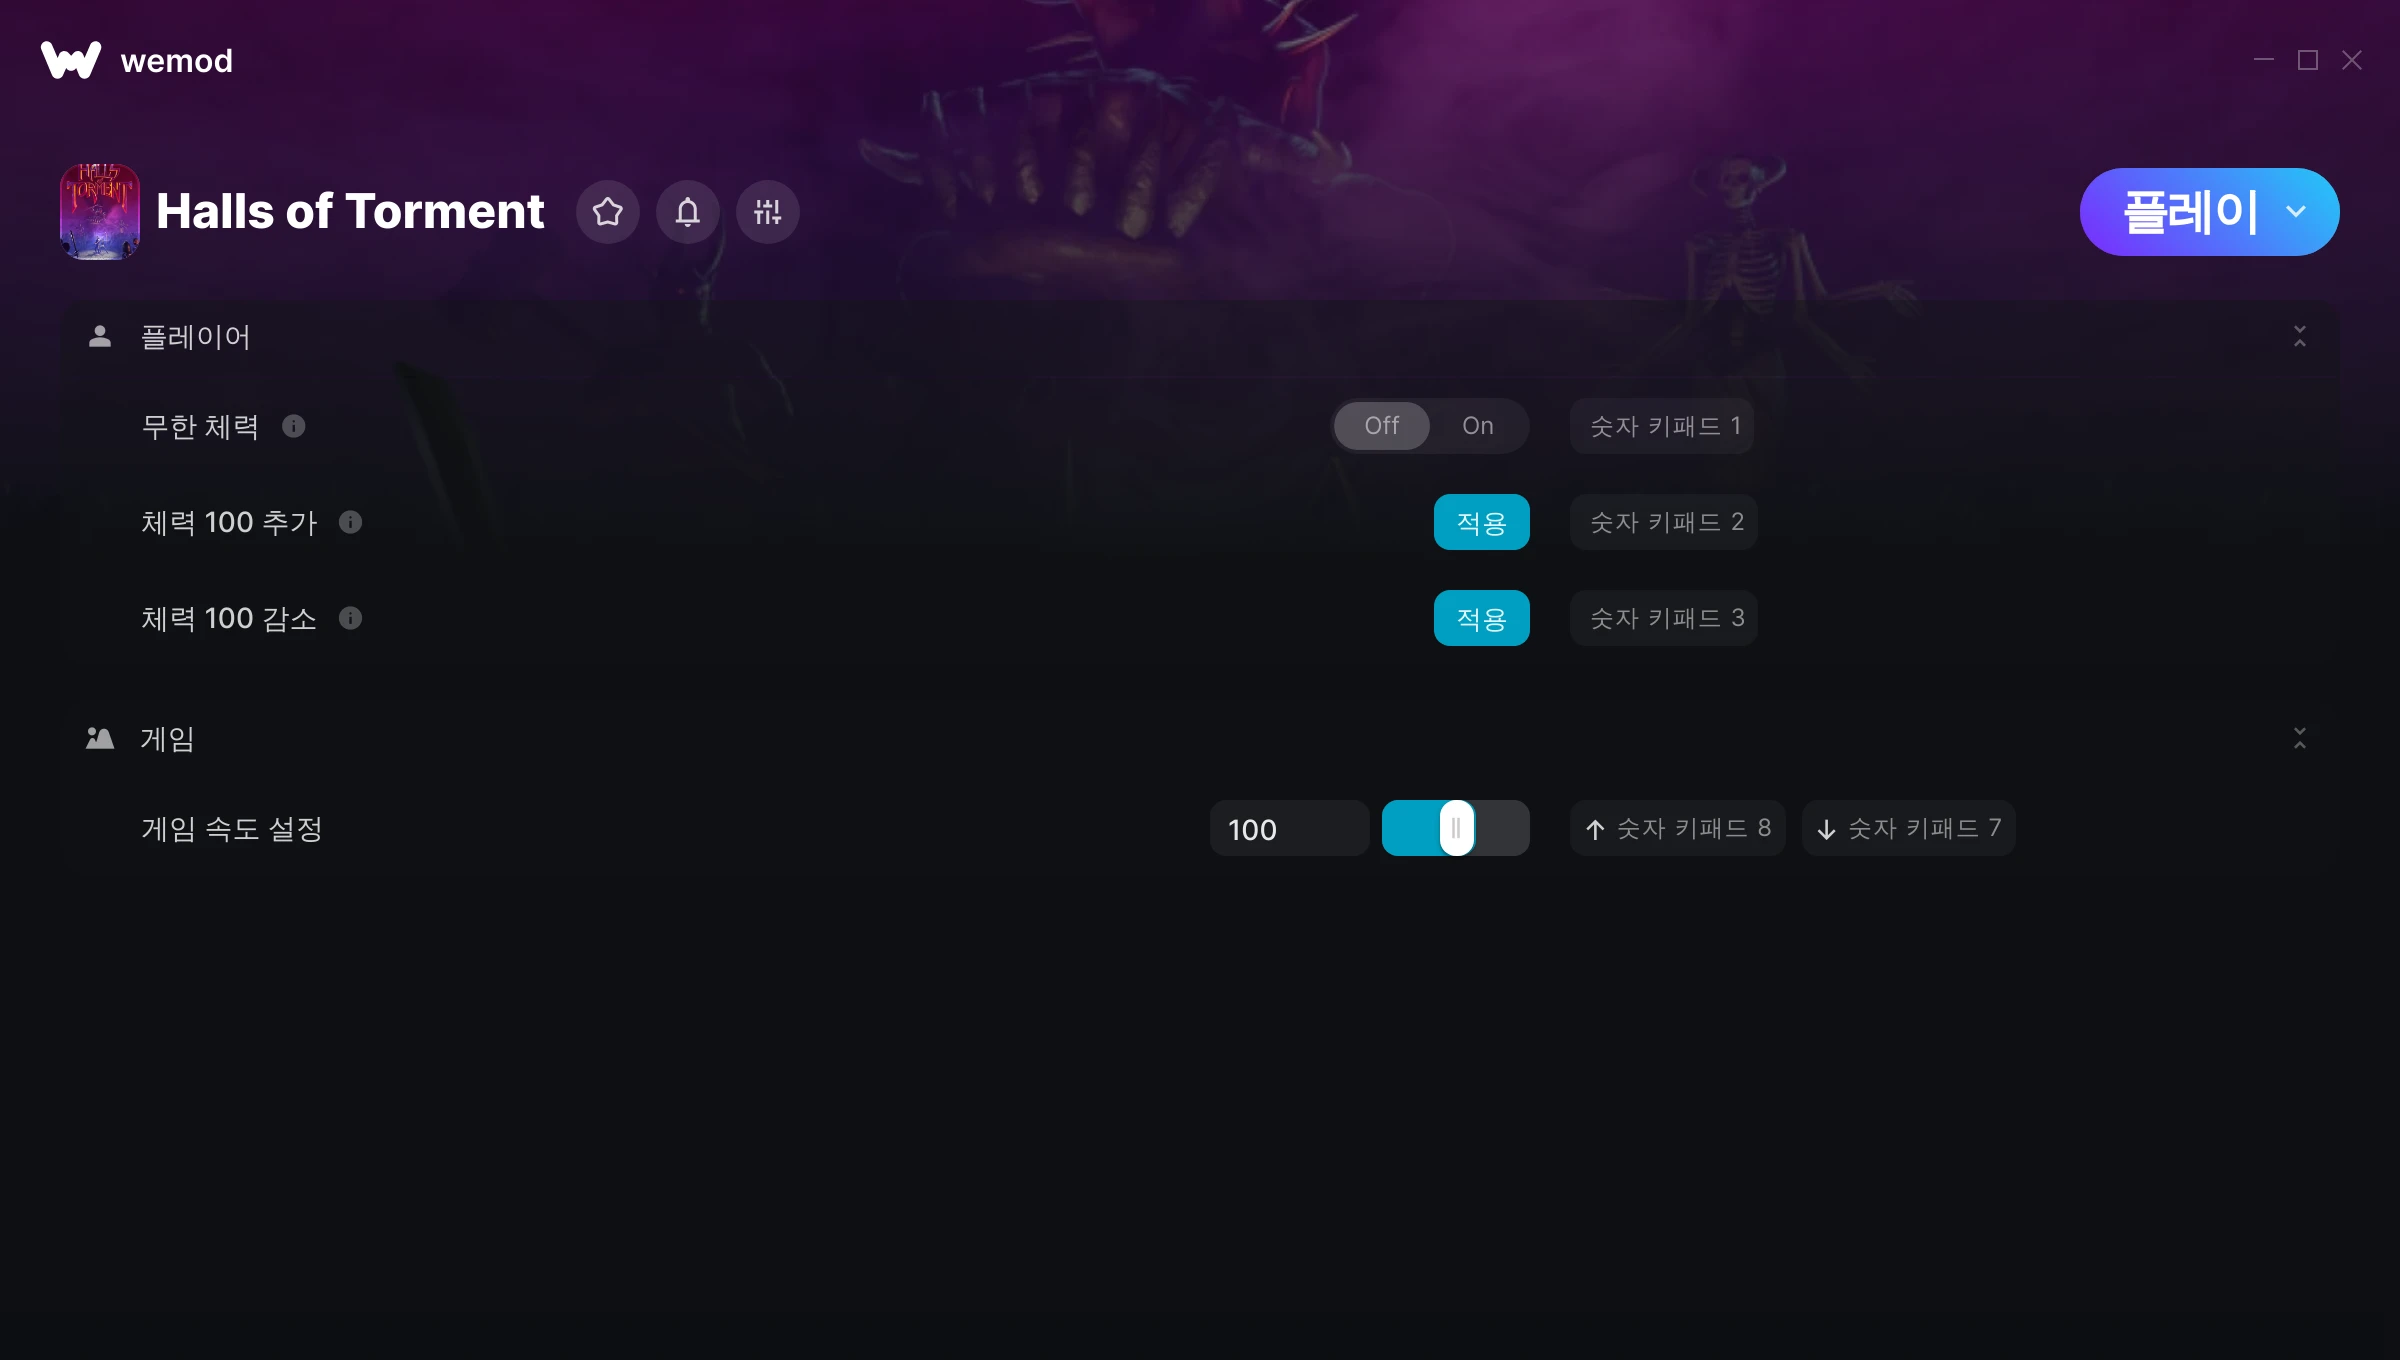Open the 플레이 button dropdown arrow
The height and width of the screenshot is (1360, 2400).
(x=2296, y=212)
